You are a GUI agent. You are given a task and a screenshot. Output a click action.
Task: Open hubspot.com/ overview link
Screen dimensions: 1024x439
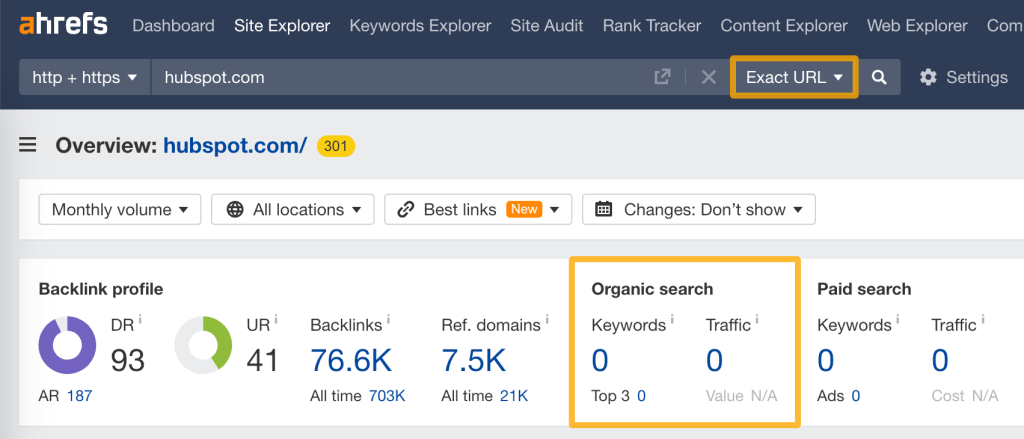(235, 145)
